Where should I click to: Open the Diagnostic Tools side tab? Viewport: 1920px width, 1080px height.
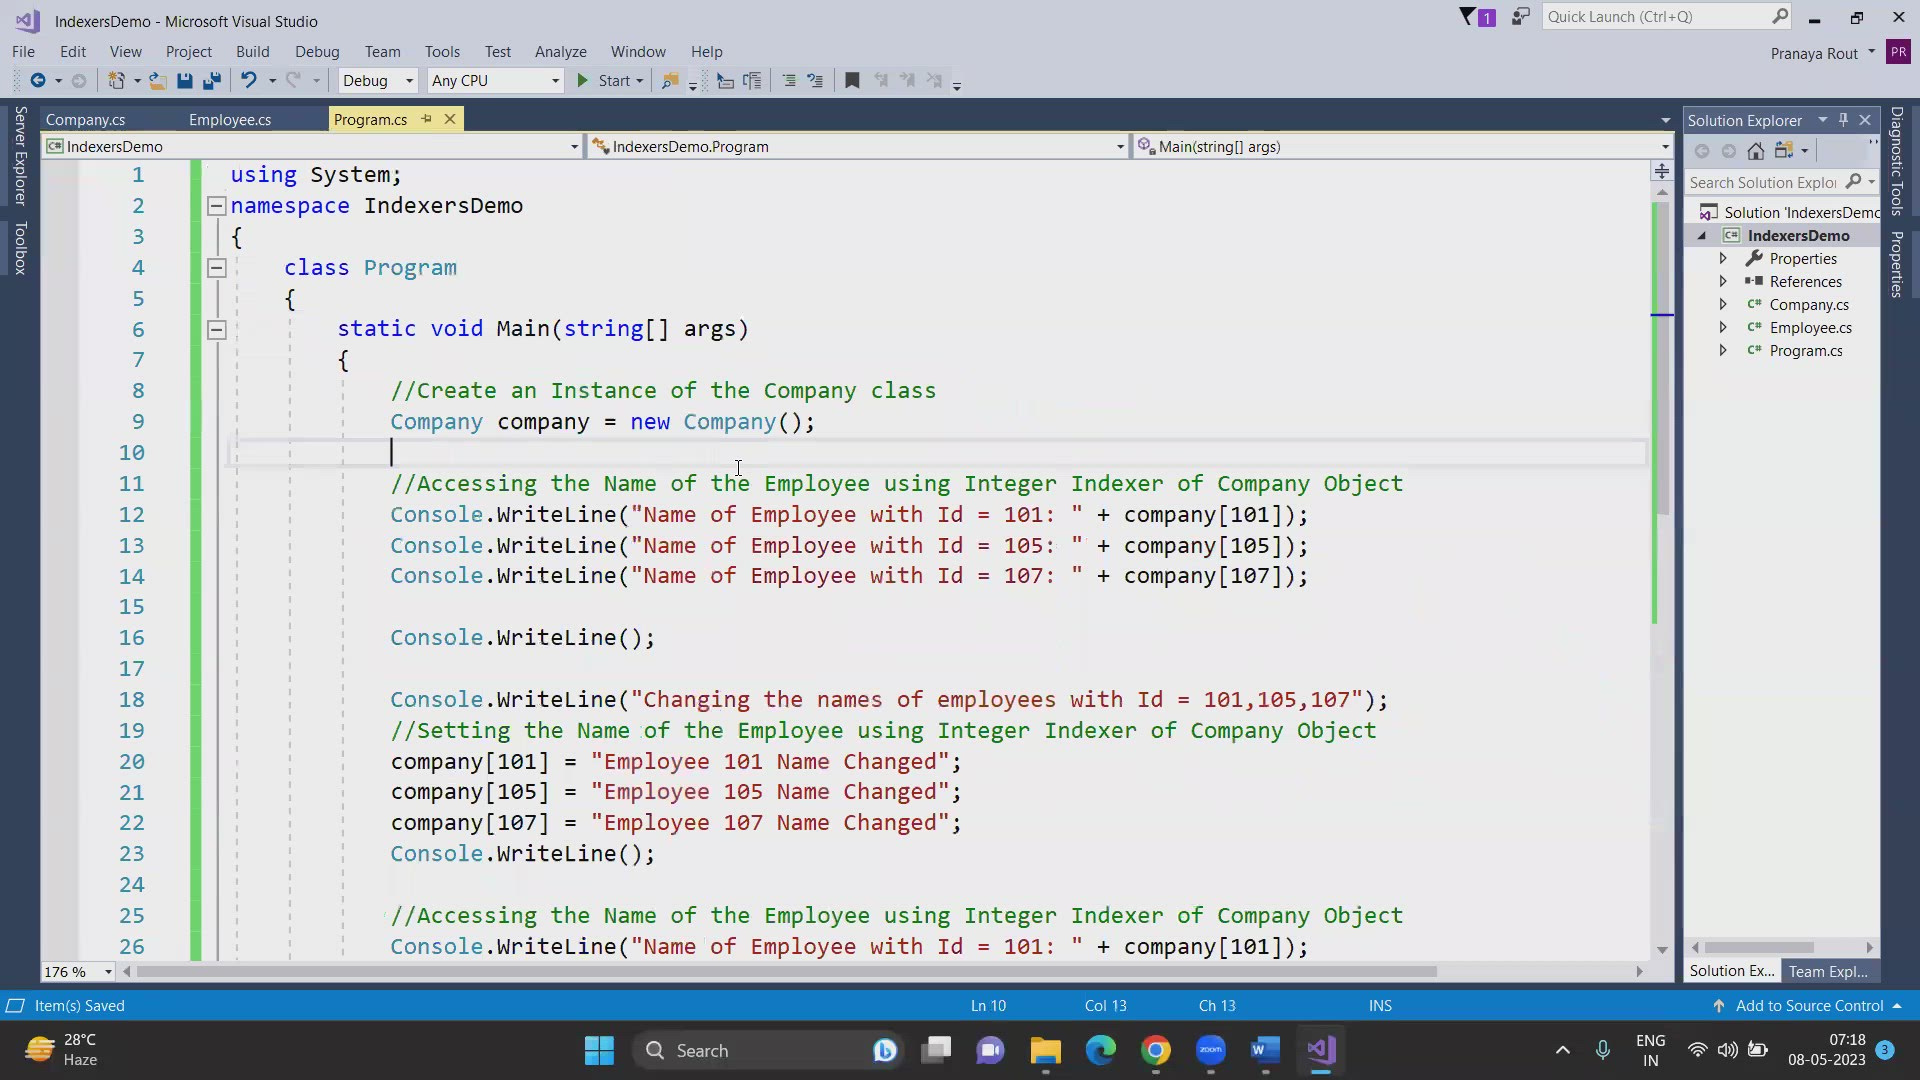[x=1896, y=161]
